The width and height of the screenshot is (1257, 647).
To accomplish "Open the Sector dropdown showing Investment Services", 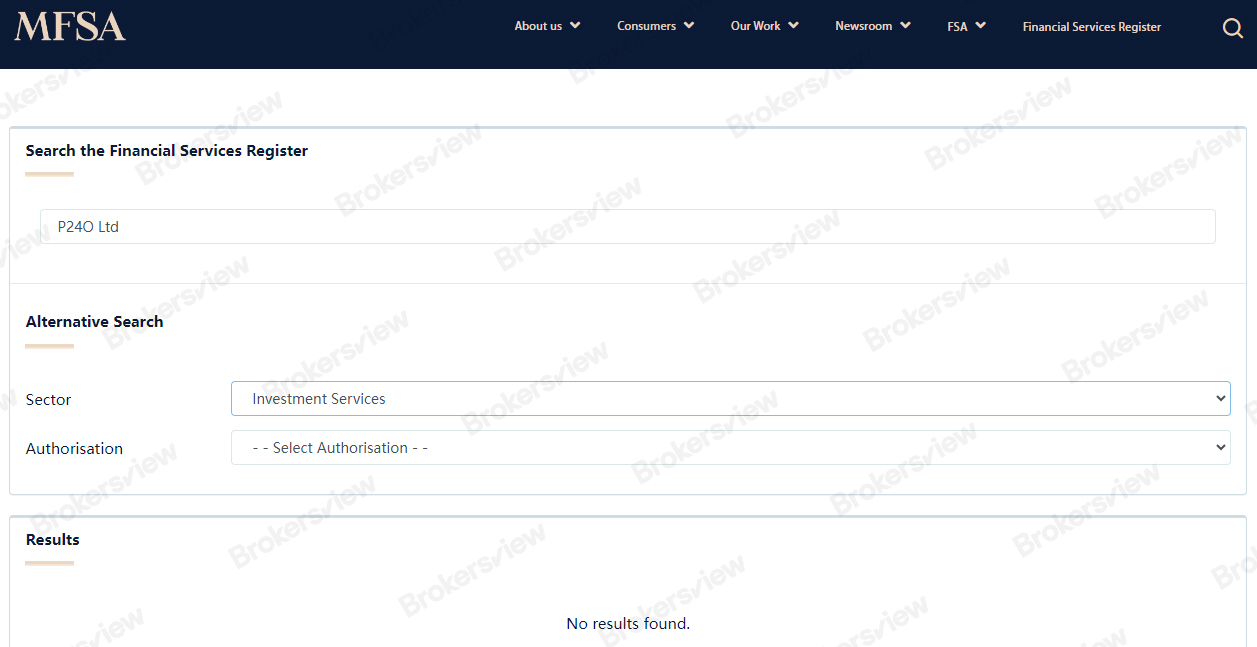I will 731,398.
